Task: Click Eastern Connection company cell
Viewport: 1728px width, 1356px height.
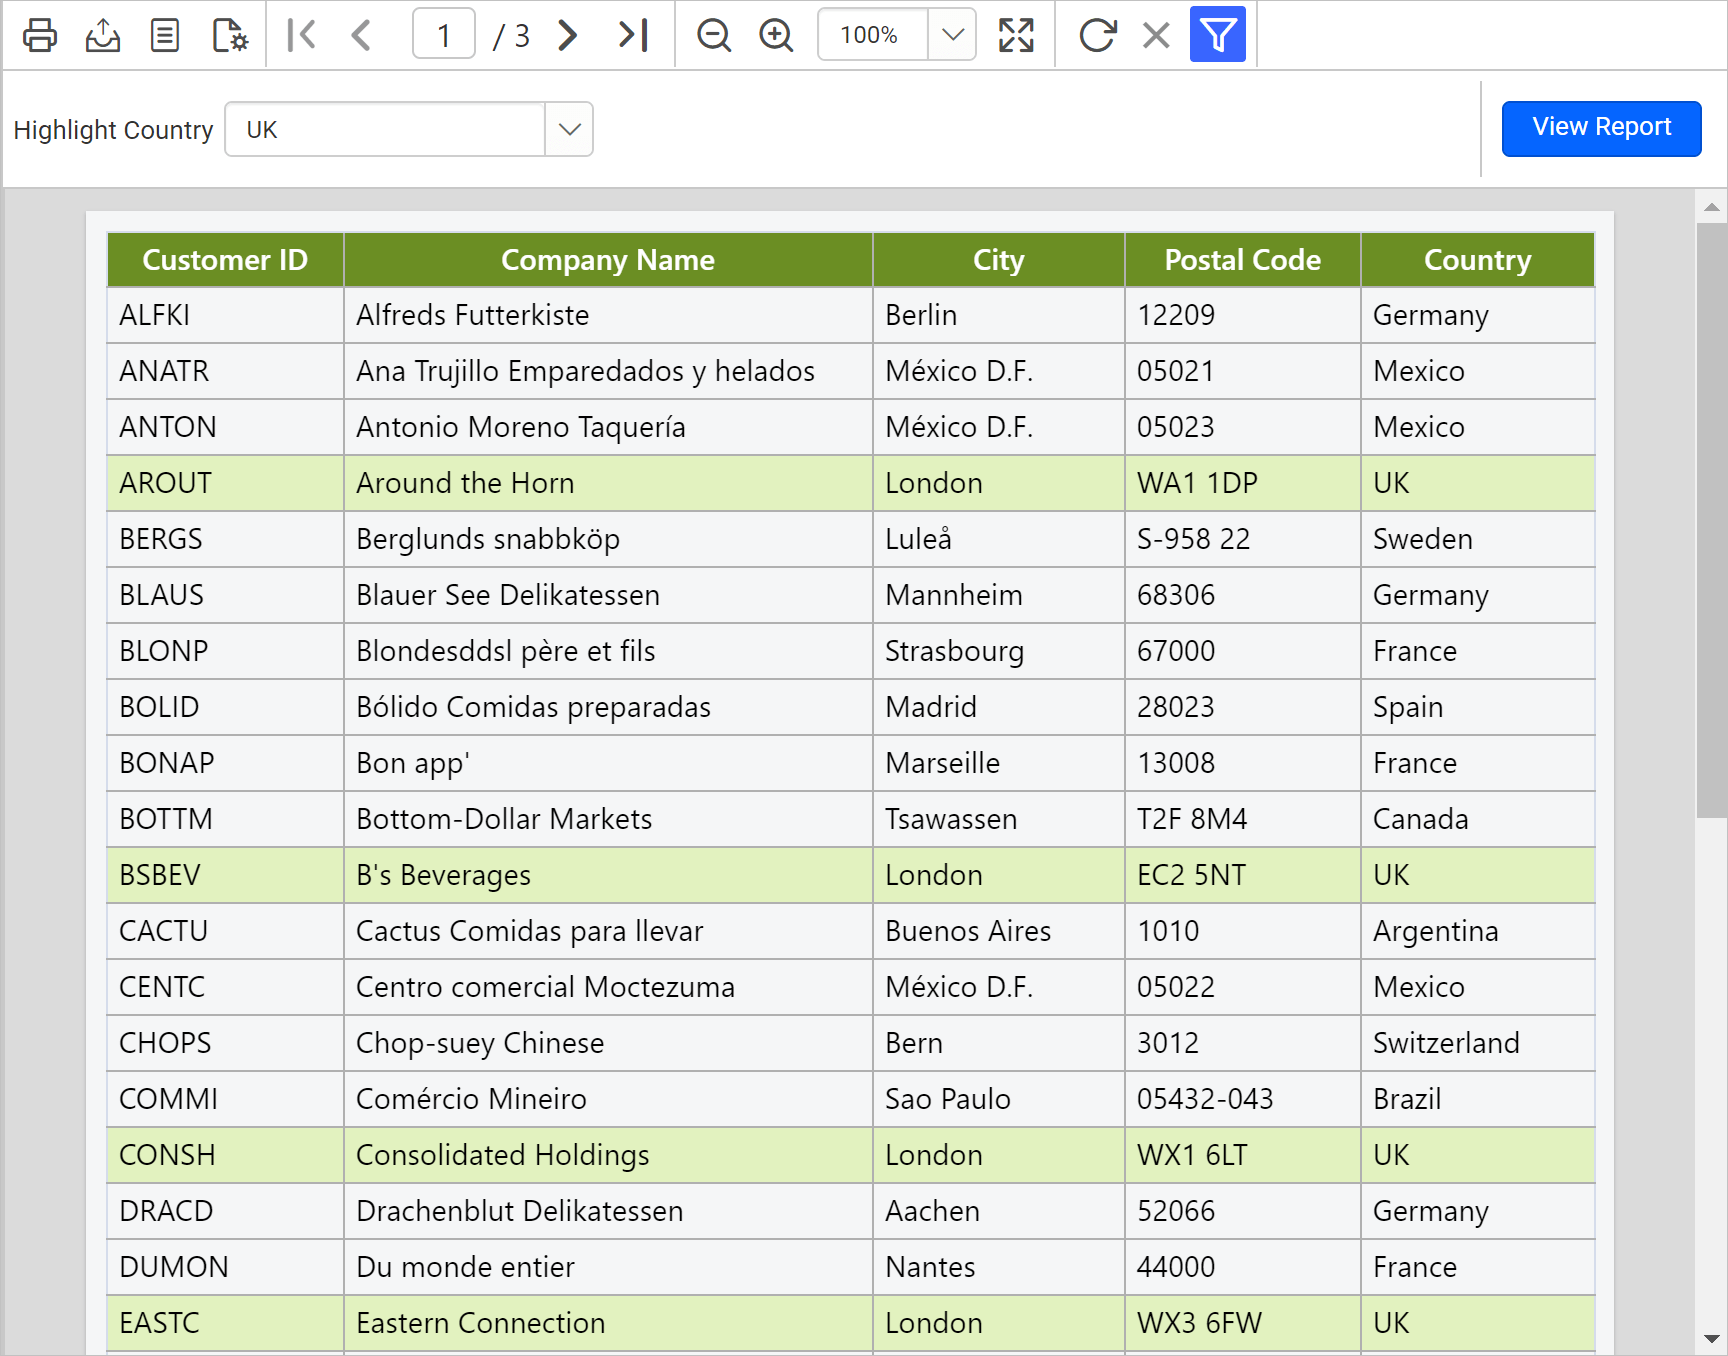Action: [x=608, y=1323]
